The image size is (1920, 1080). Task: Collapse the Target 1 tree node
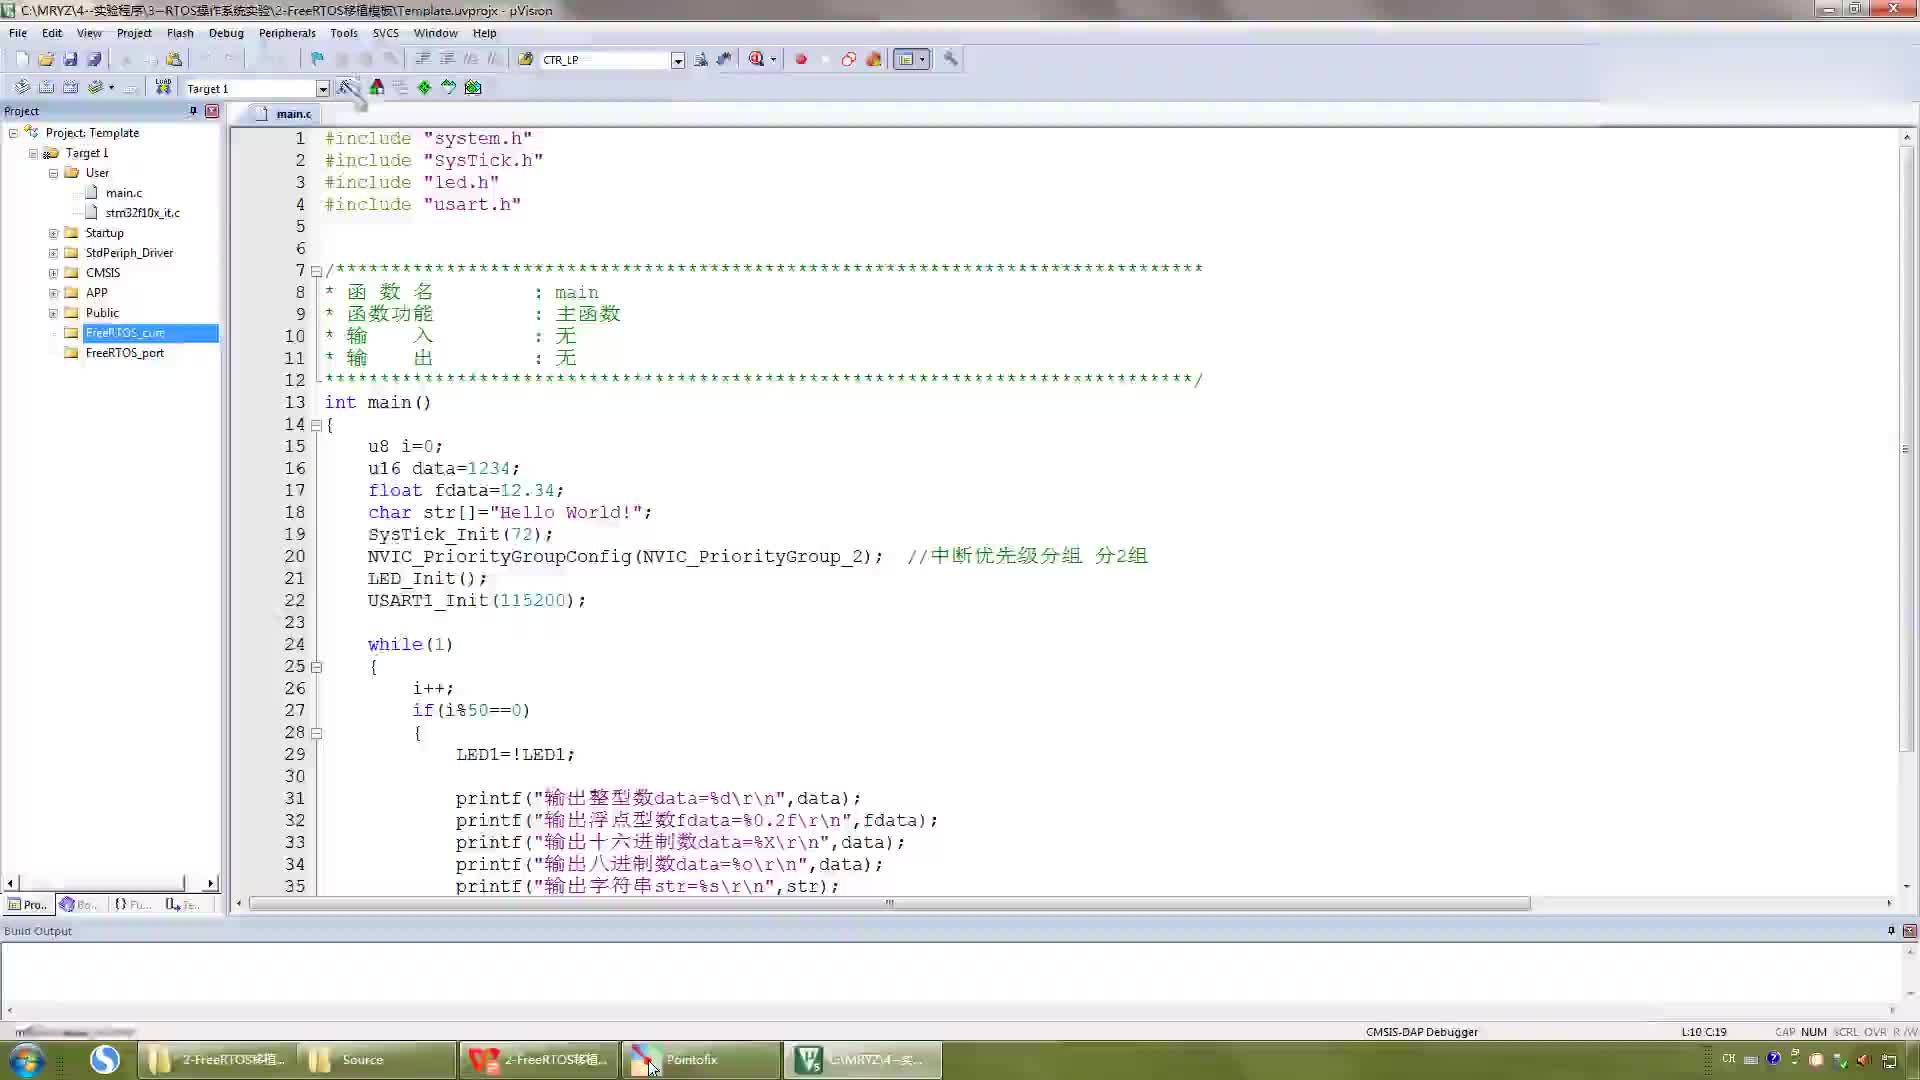pos(34,153)
